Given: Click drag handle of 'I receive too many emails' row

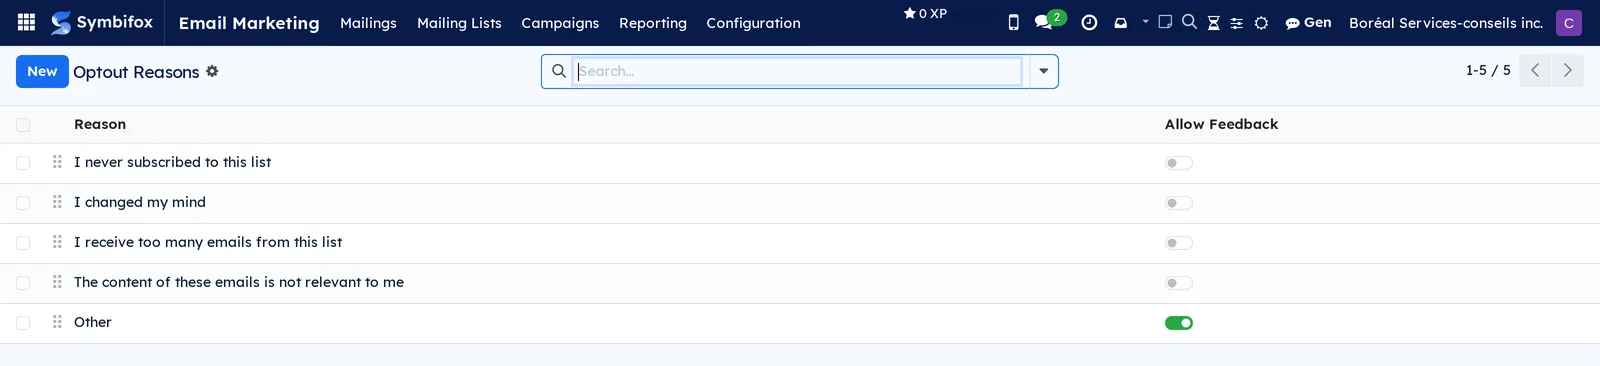Looking at the screenshot, I should pos(57,242).
